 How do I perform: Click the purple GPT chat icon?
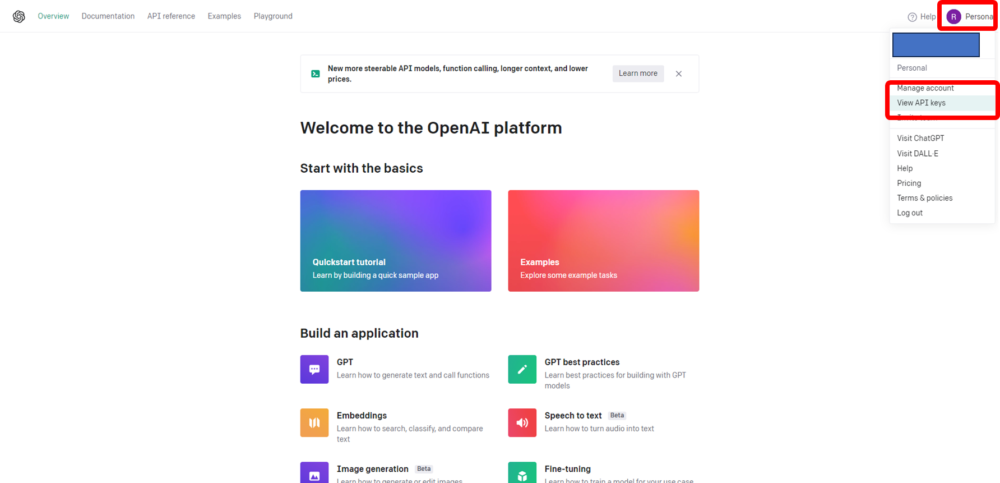(314, 369)
